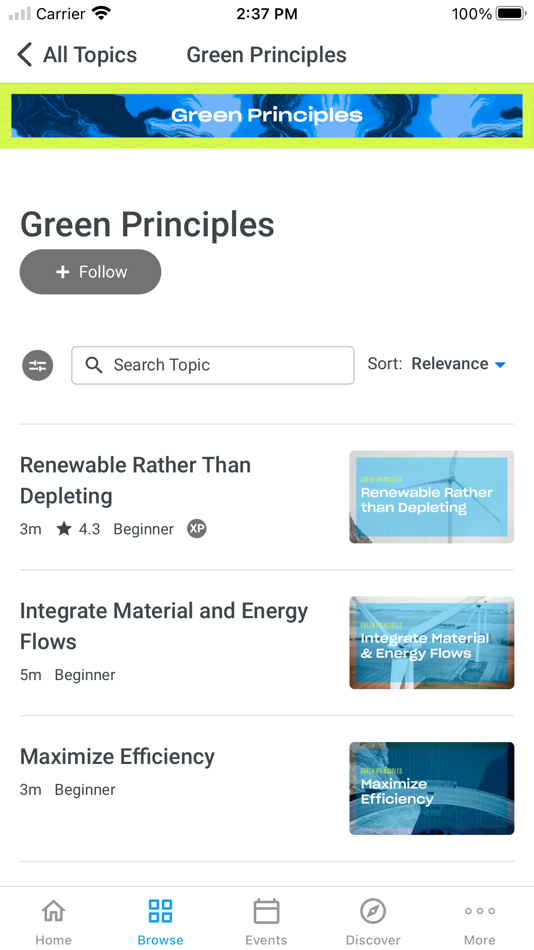The width and height of the screenshot is (534, 950).
Task: Open the Home tab
Action: 53,921
